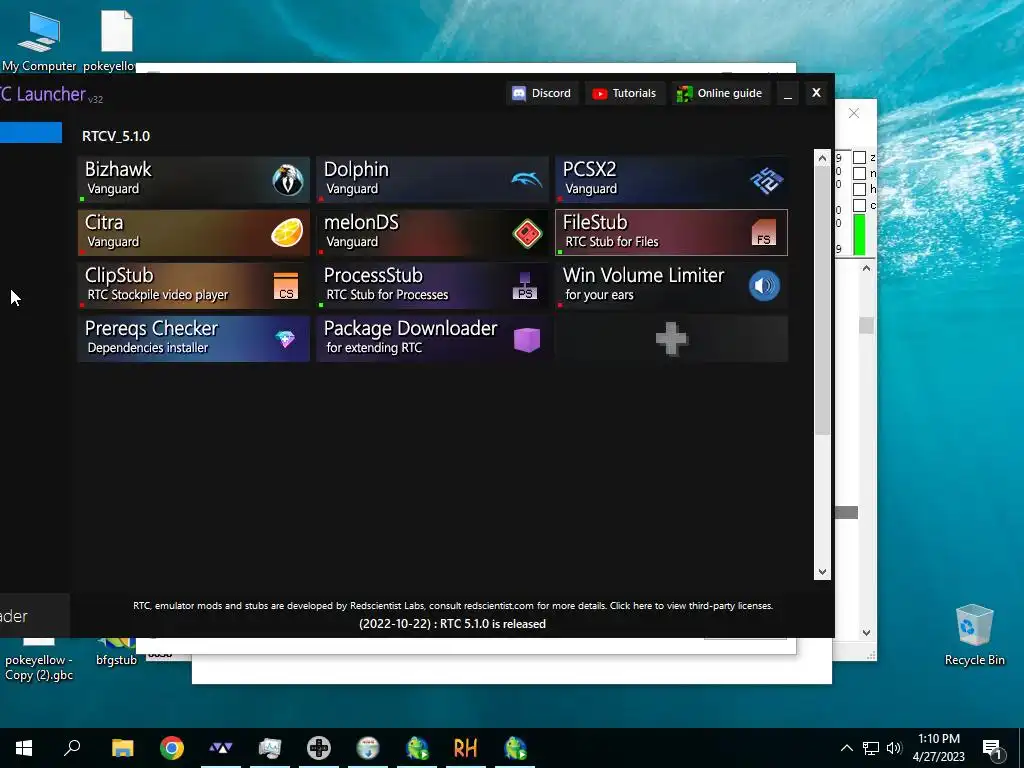This screenshot has width=1024, height=768.
Task: Click the background window's scroll up arrow
Action: (x=866, y=268)
